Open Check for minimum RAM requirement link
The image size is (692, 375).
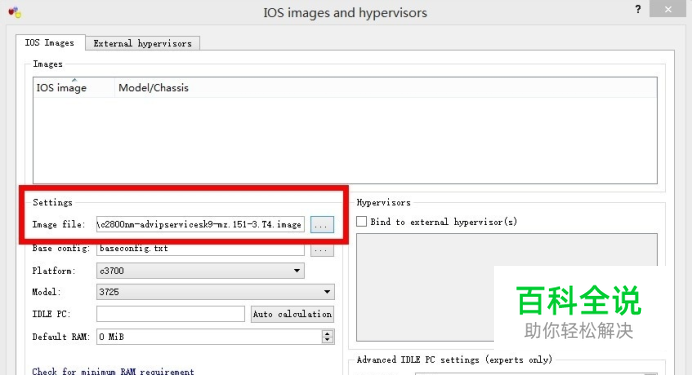click(113, 371)
